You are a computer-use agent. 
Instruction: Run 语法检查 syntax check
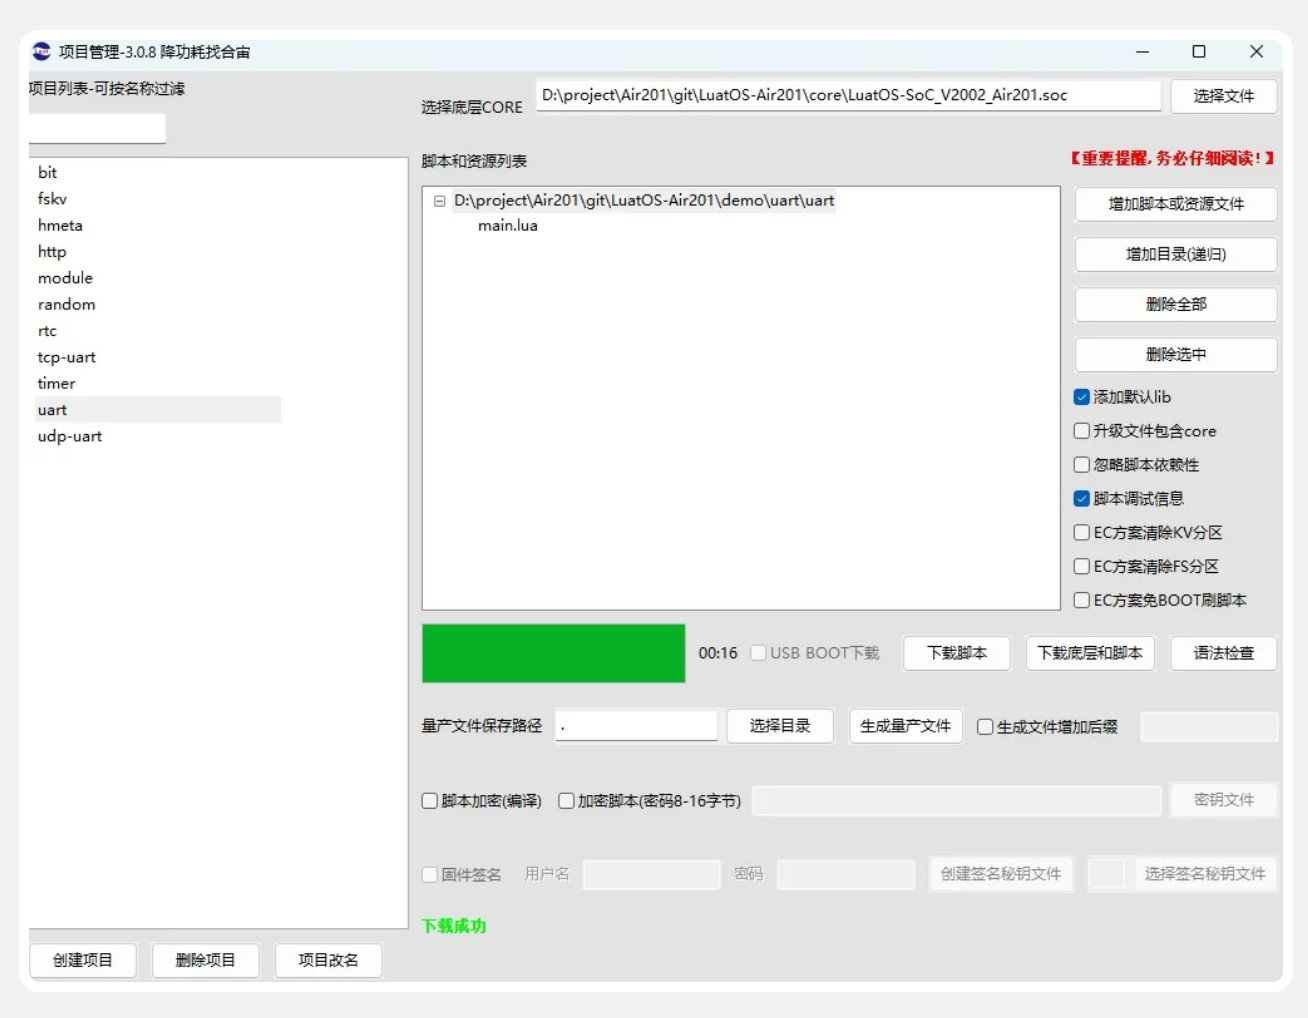tap(1223, 653)
